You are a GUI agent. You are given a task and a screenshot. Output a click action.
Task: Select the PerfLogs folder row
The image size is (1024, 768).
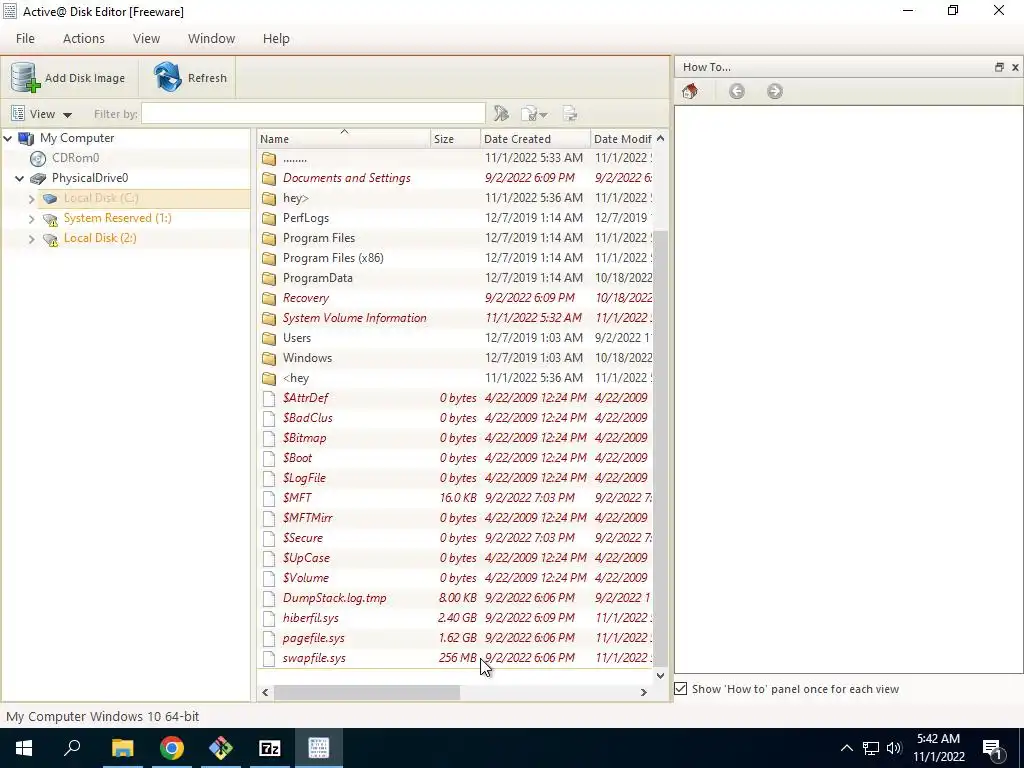[x=455, y=218]
